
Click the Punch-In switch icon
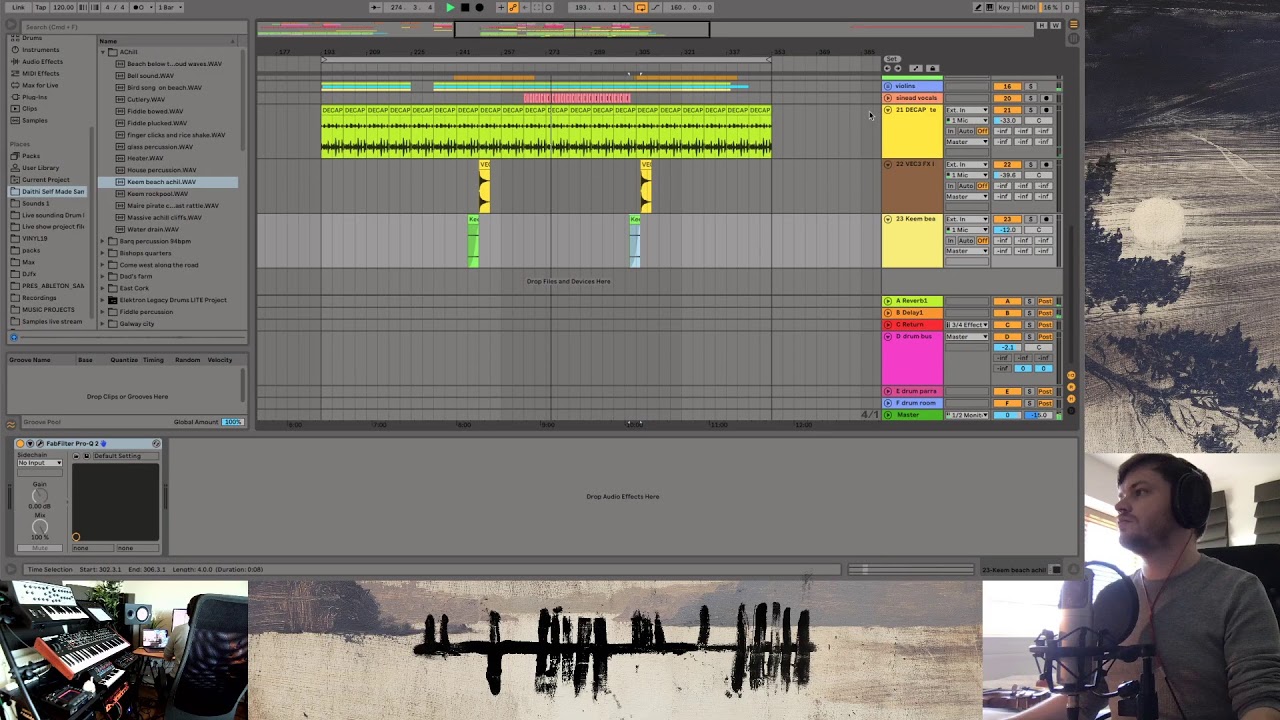tap(626, 7)
